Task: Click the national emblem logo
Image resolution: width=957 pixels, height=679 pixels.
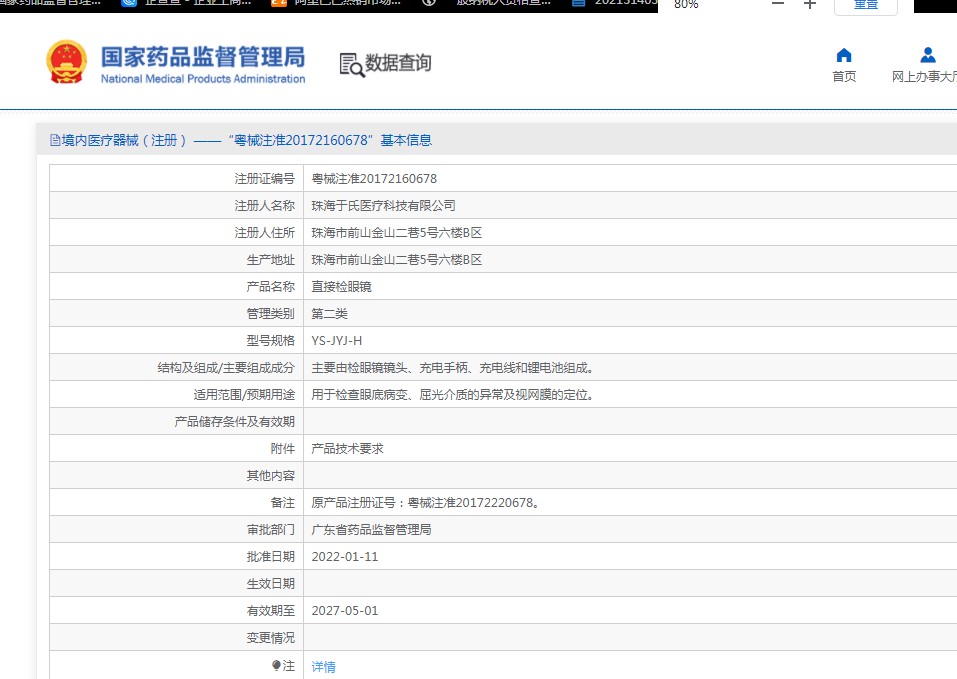Action: point(66,62)
